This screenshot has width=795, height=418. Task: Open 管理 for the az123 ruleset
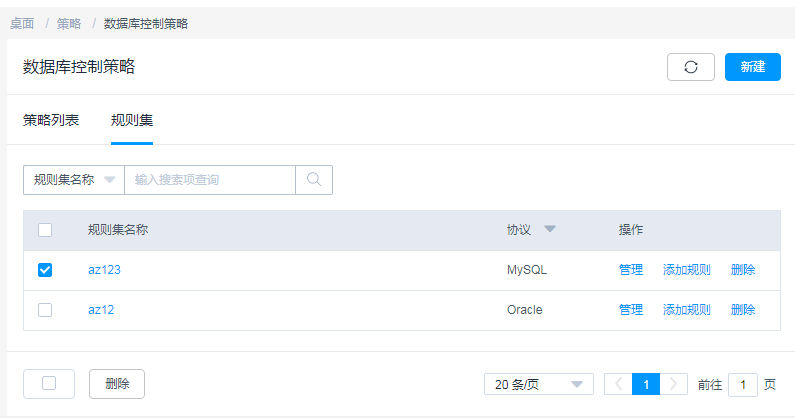631,270
